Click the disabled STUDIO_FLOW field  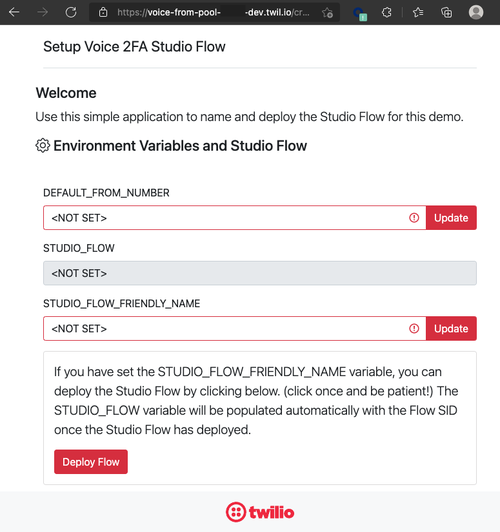pos(260,273)
